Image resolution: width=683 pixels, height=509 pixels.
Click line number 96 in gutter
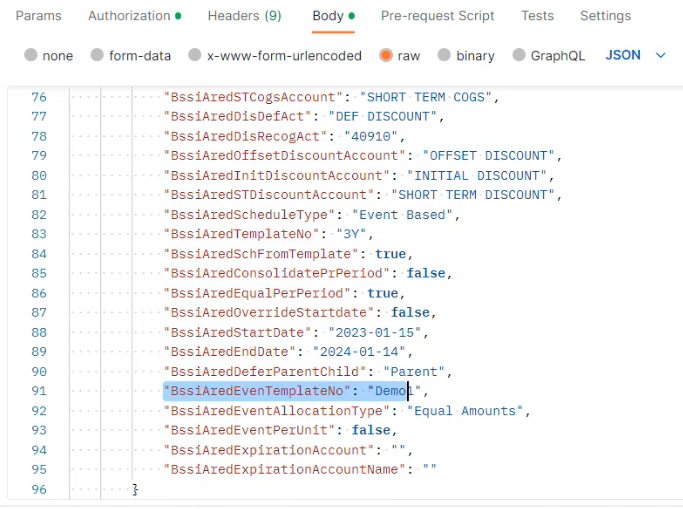39,489
